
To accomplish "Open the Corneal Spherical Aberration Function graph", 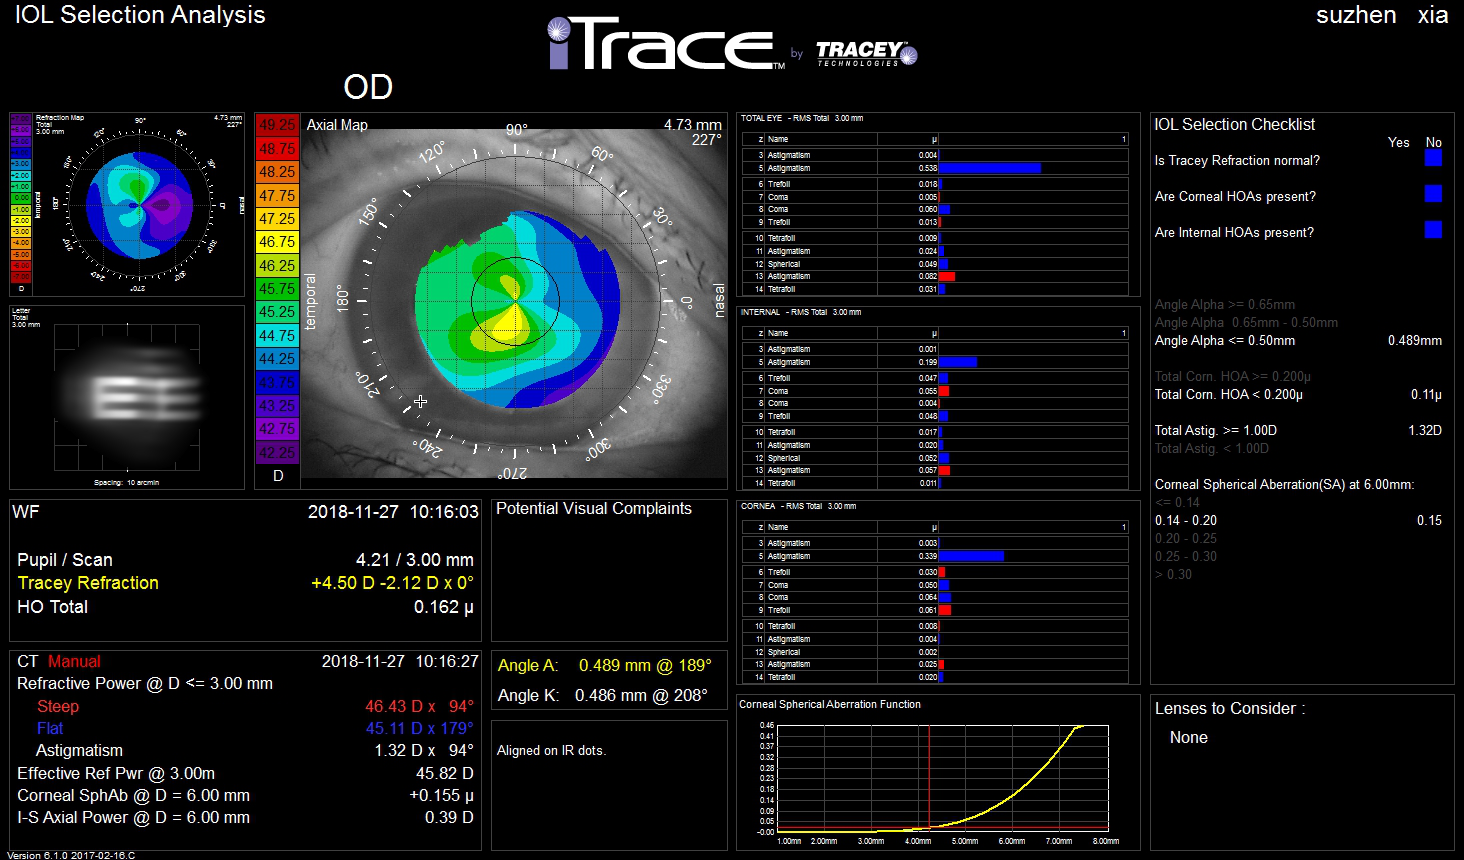I will click(x=938, y=773).
